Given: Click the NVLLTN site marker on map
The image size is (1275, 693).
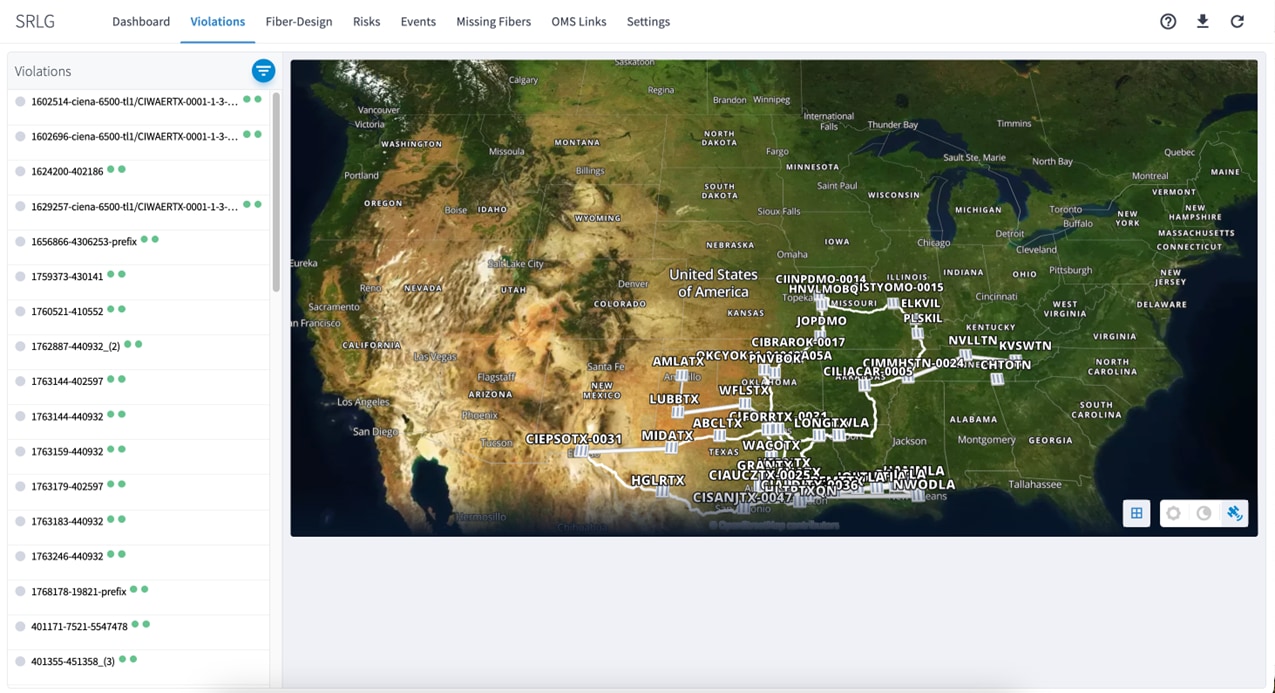Looking at the screenshot, I should pyautogui.click(x=966, y=355).
